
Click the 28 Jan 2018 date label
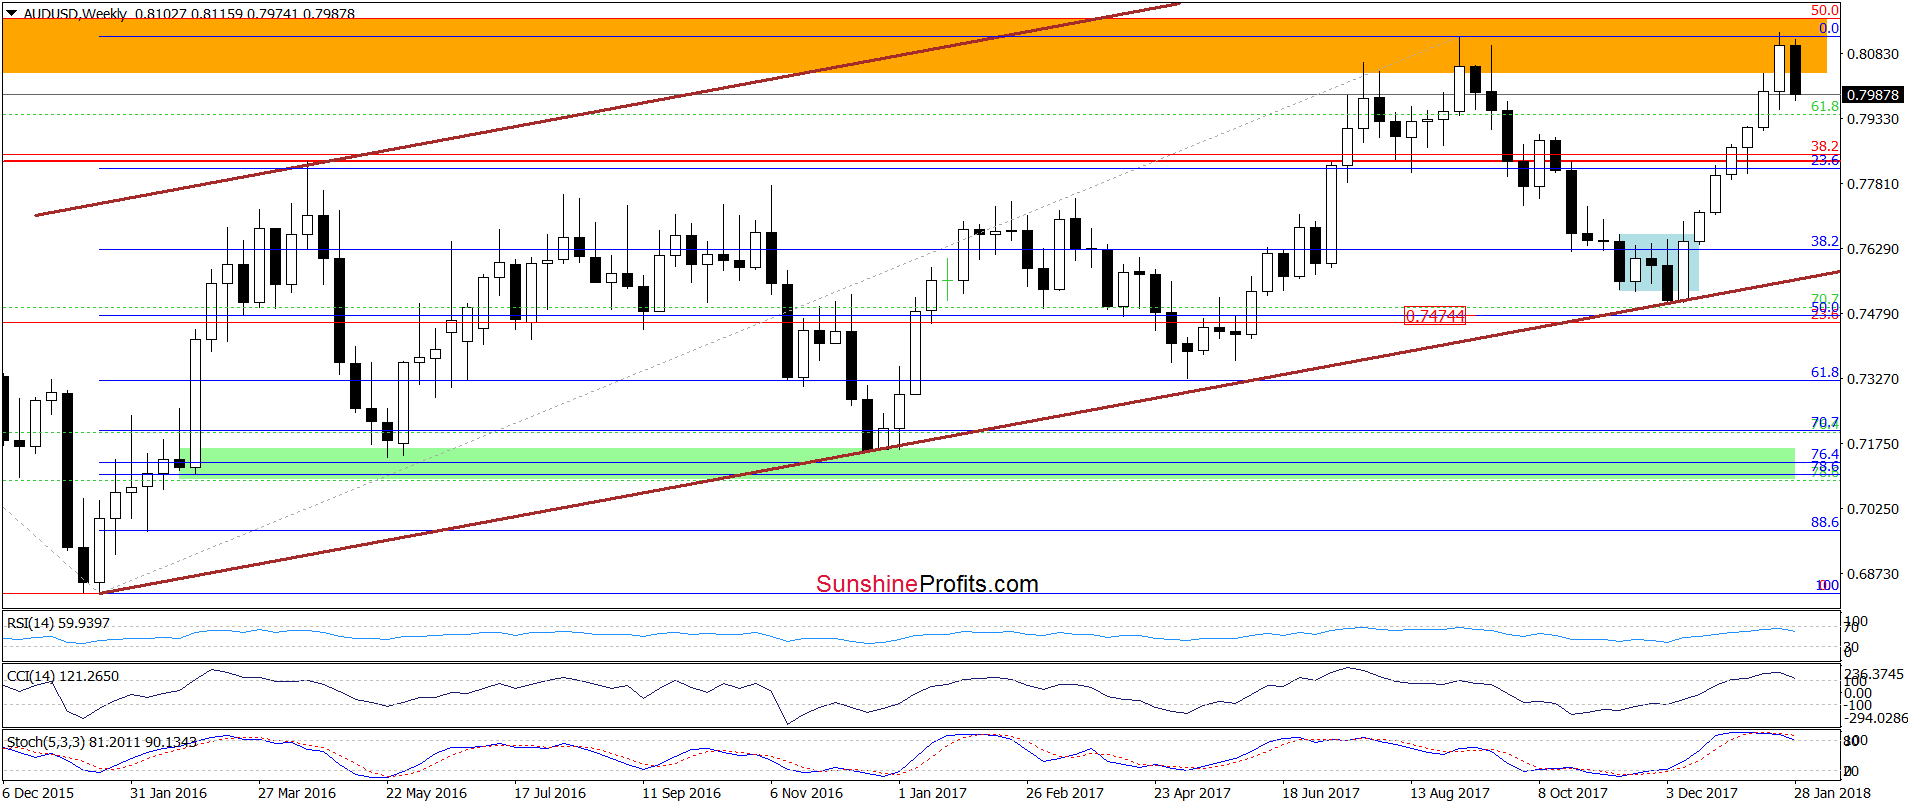pos(1832,793)
